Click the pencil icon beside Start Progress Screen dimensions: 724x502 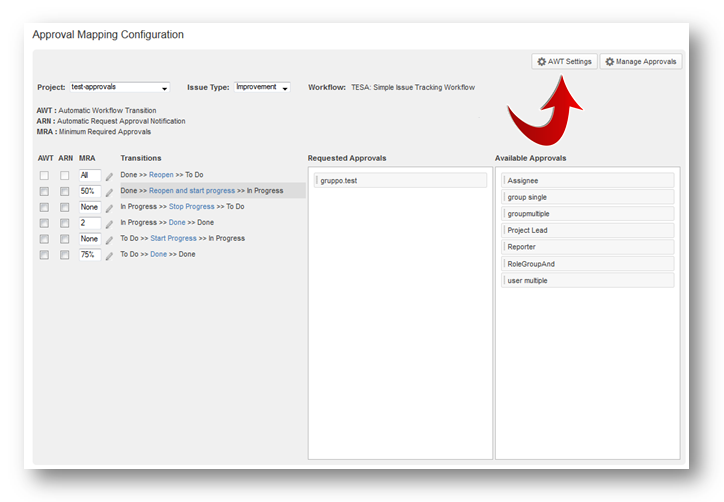(x=110, y=240)
